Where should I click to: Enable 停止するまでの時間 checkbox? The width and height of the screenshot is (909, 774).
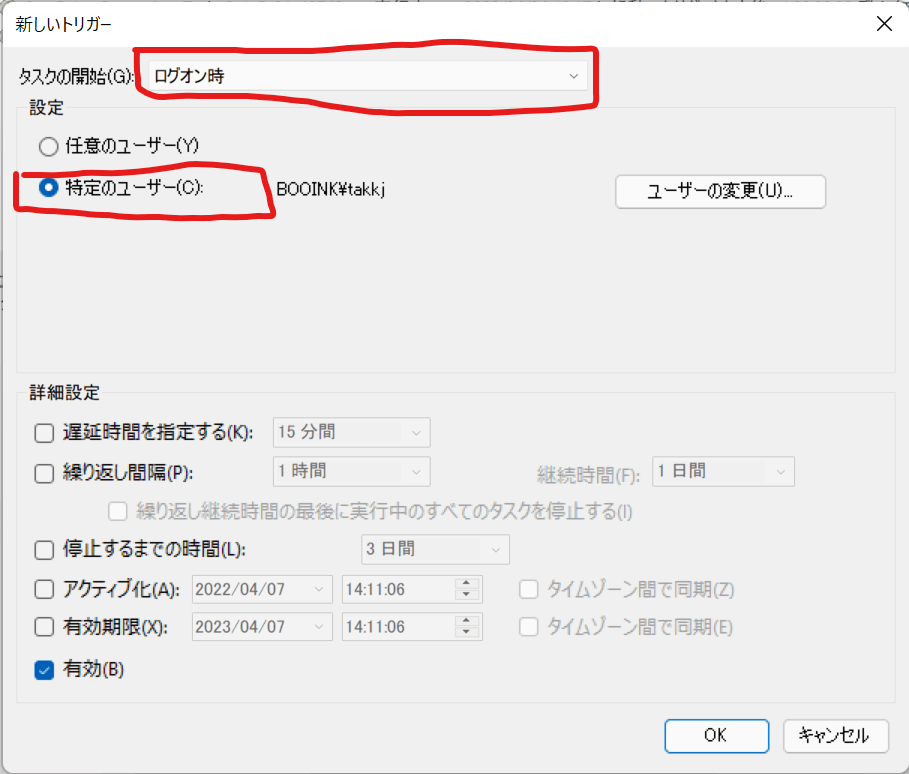coord(44,549)
